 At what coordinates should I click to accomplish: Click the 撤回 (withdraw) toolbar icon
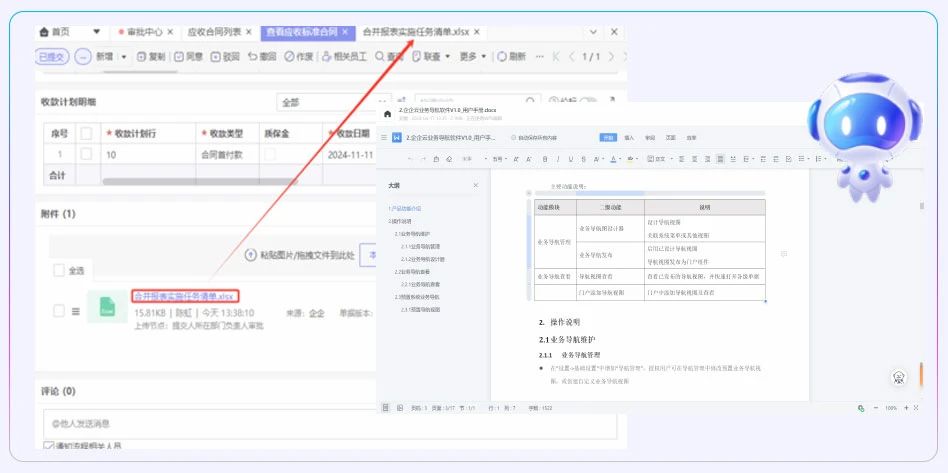[x=261, y=57]
